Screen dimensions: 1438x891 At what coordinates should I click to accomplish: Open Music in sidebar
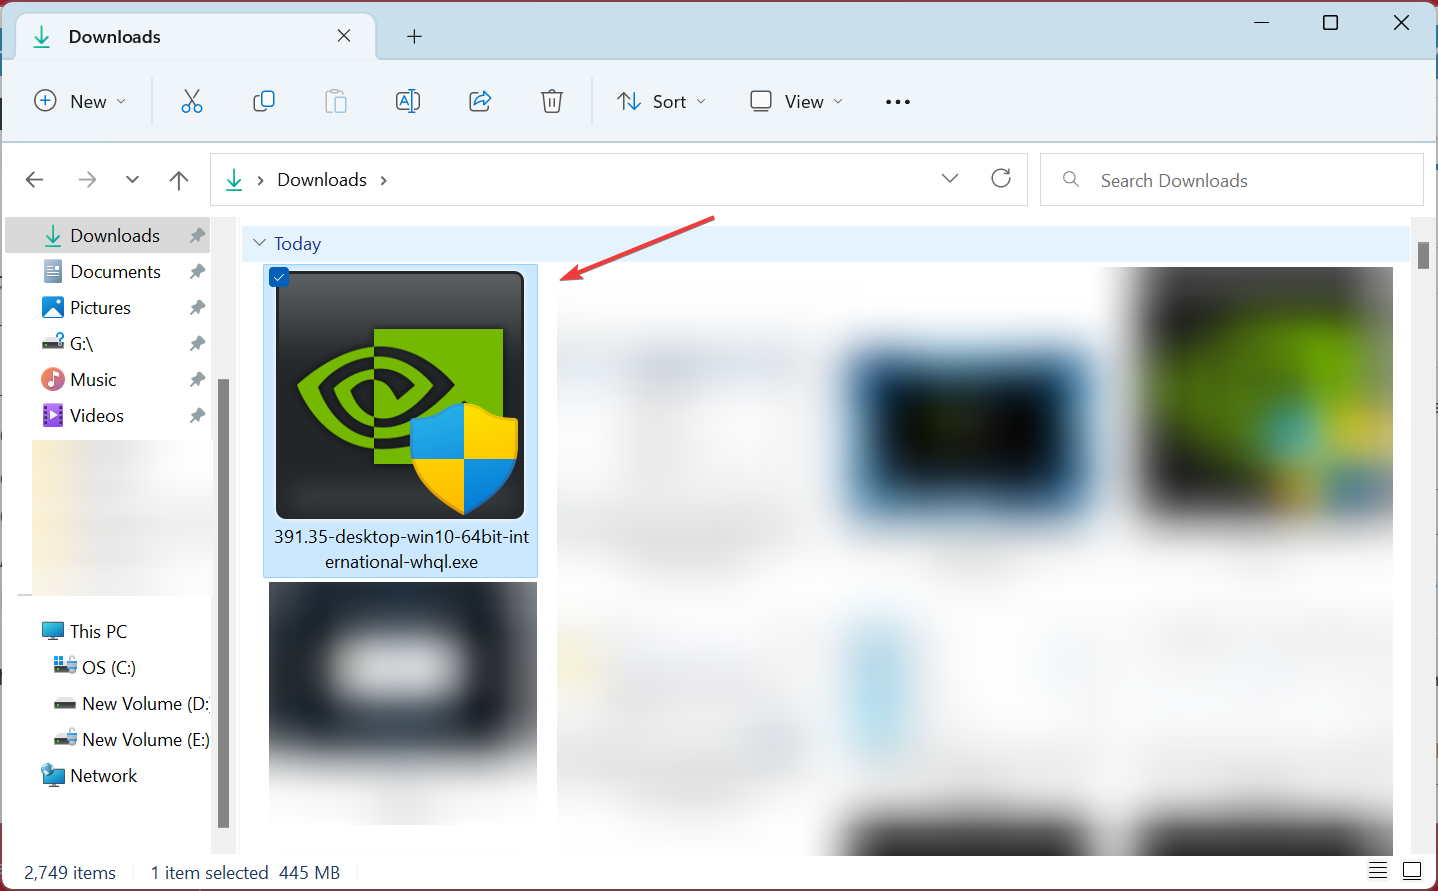pos(93,380)
